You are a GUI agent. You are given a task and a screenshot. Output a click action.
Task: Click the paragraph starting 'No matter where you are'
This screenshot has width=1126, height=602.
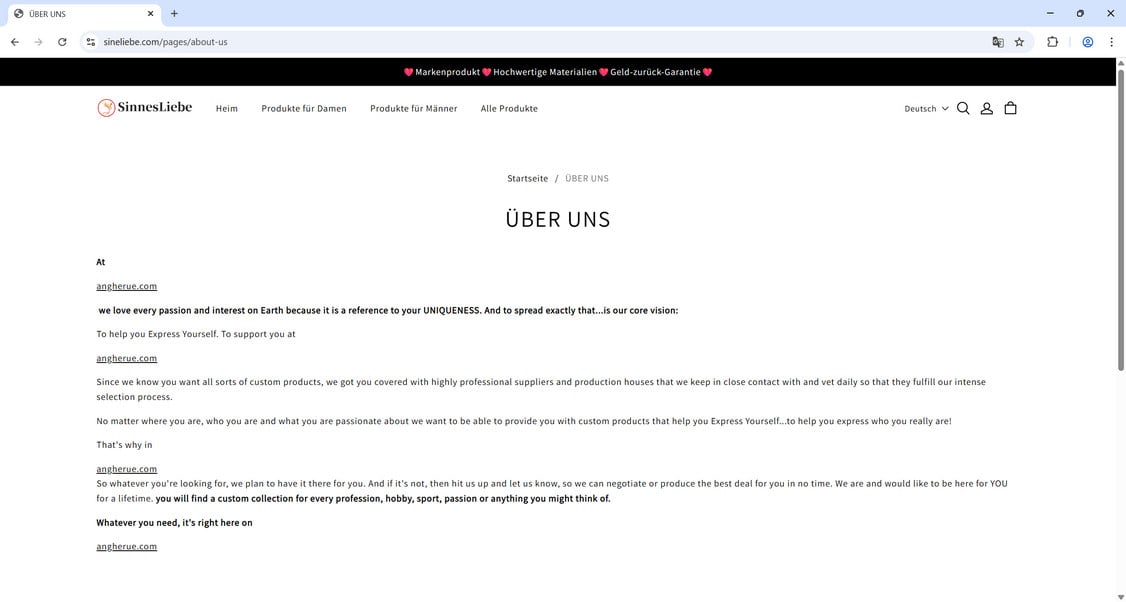point(524,421)
